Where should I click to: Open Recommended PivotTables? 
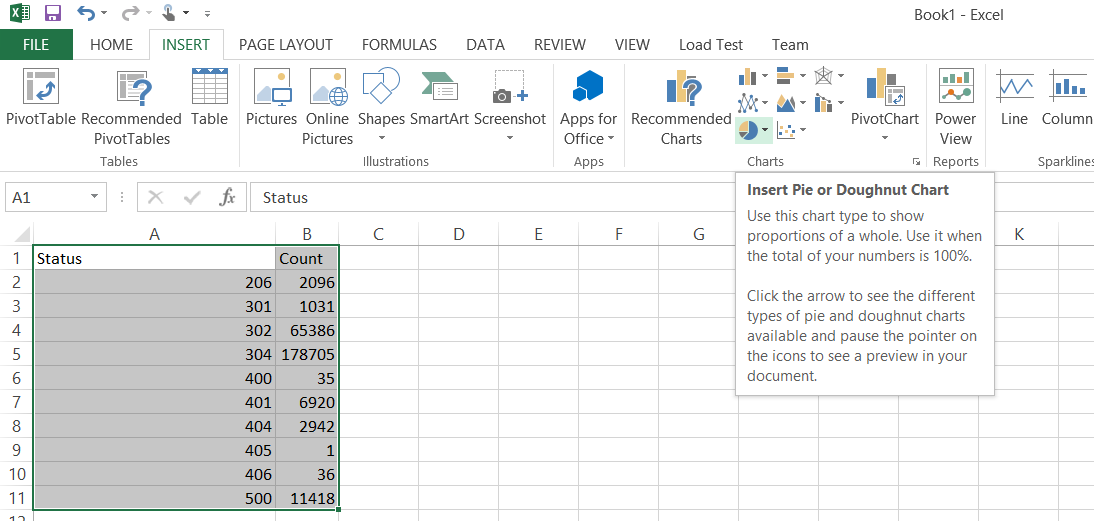pyautogui.click(x=131, y=108)
